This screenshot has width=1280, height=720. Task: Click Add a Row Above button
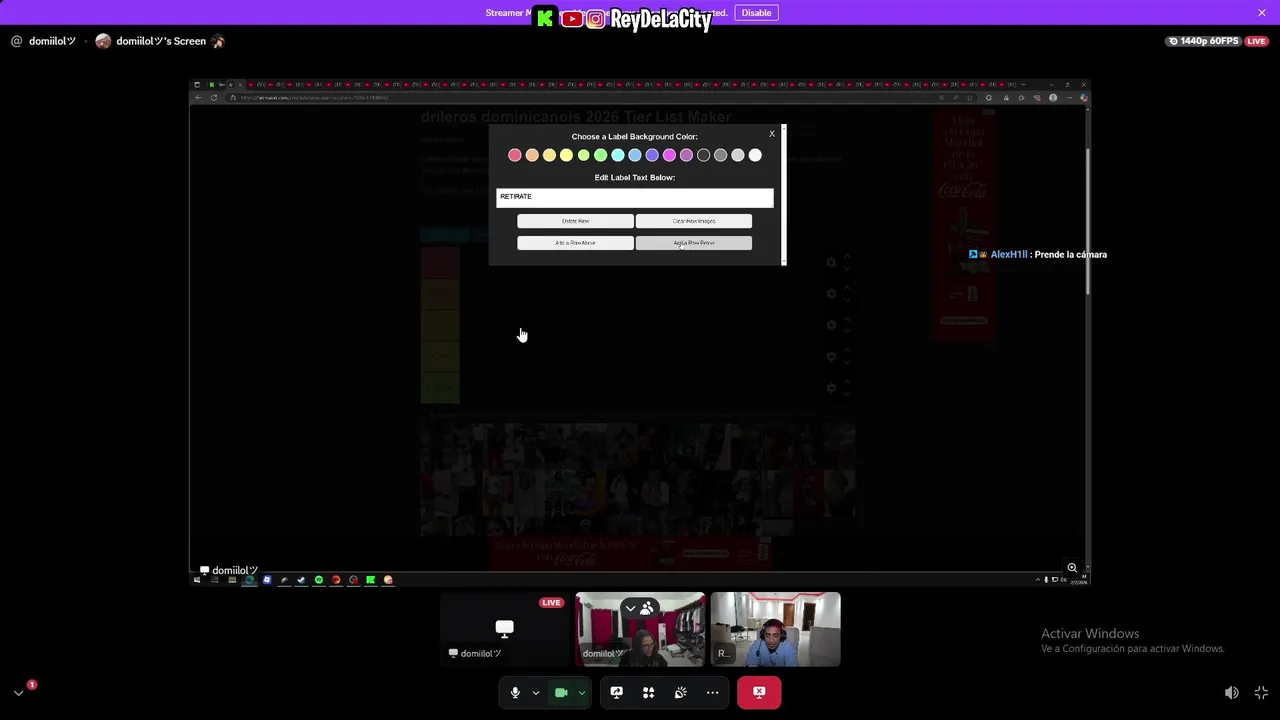click(575, 243)
